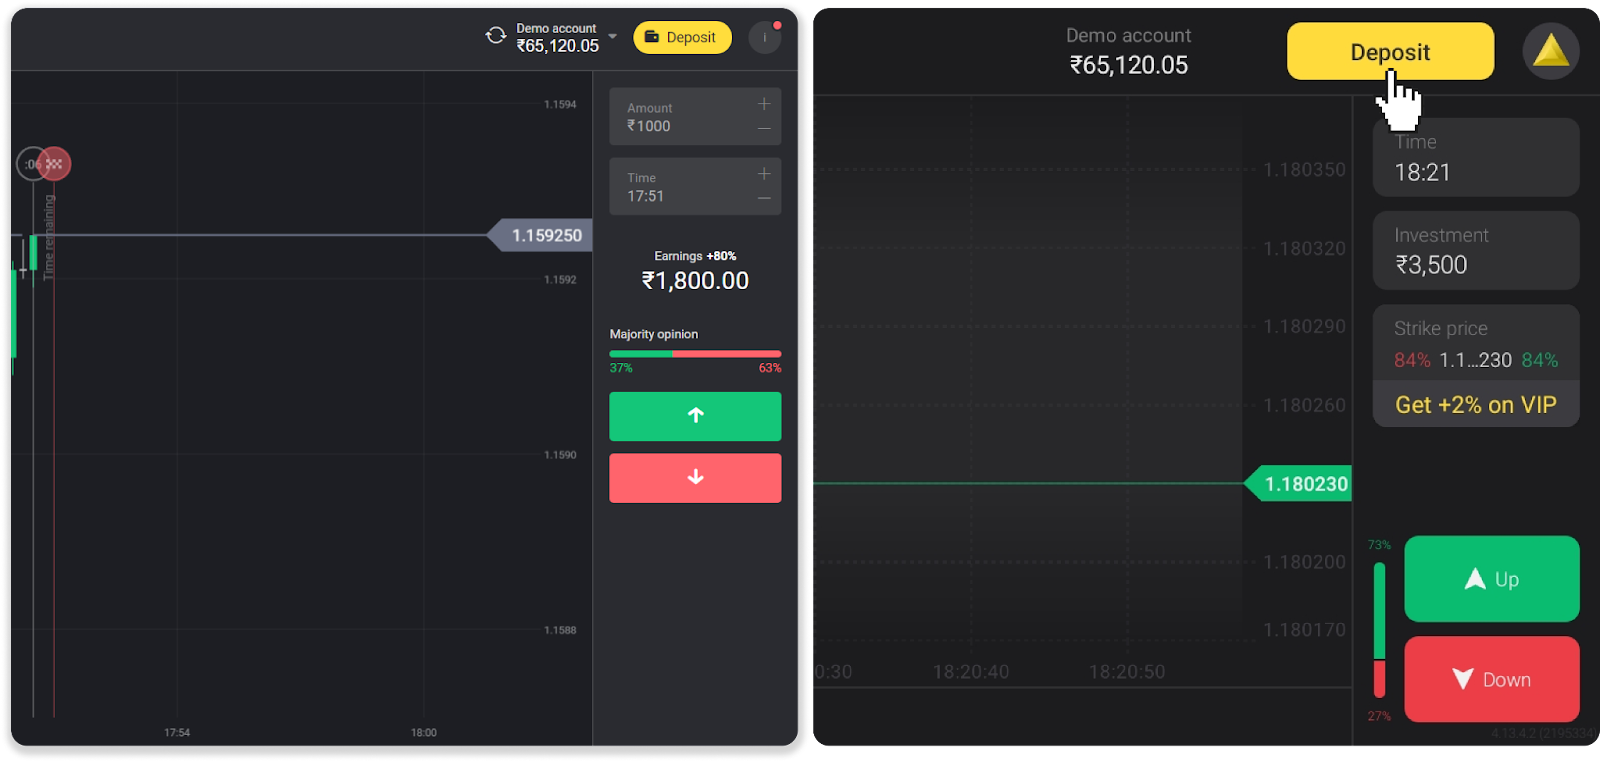
Task: Decrease Amount with the minus icon
Action: click(764, 128)
